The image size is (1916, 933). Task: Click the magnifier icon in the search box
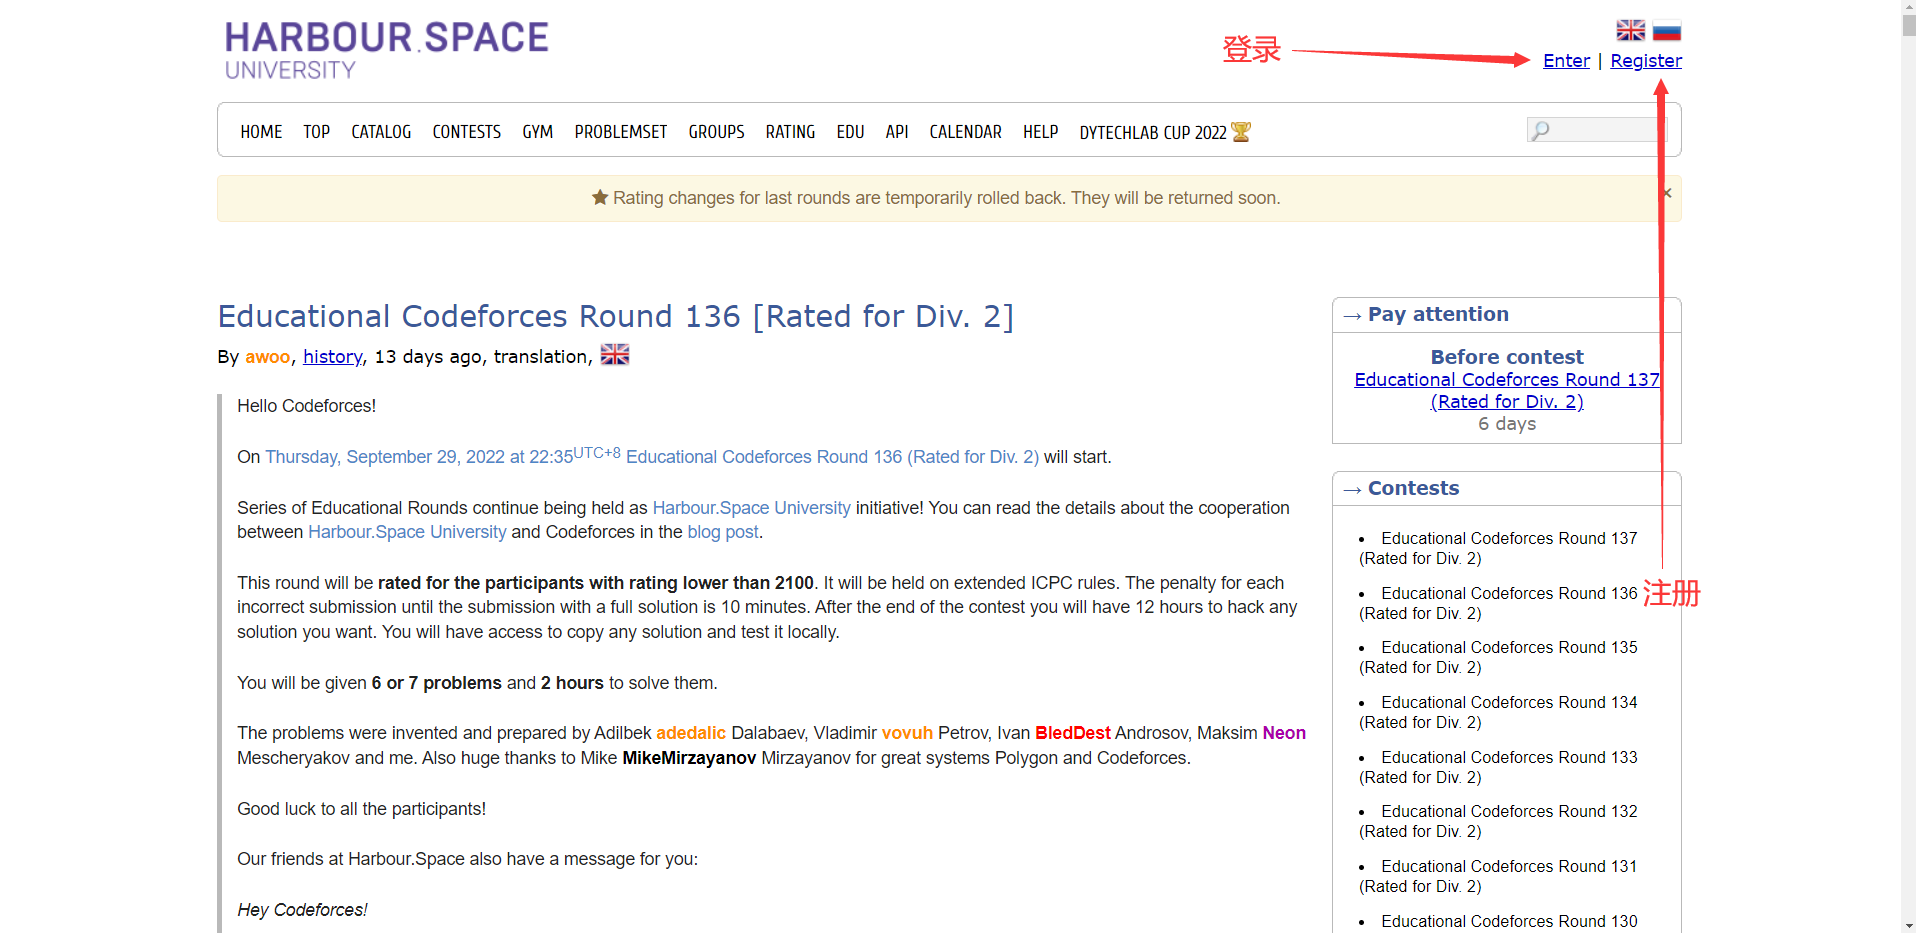[x=1540, y=130]
